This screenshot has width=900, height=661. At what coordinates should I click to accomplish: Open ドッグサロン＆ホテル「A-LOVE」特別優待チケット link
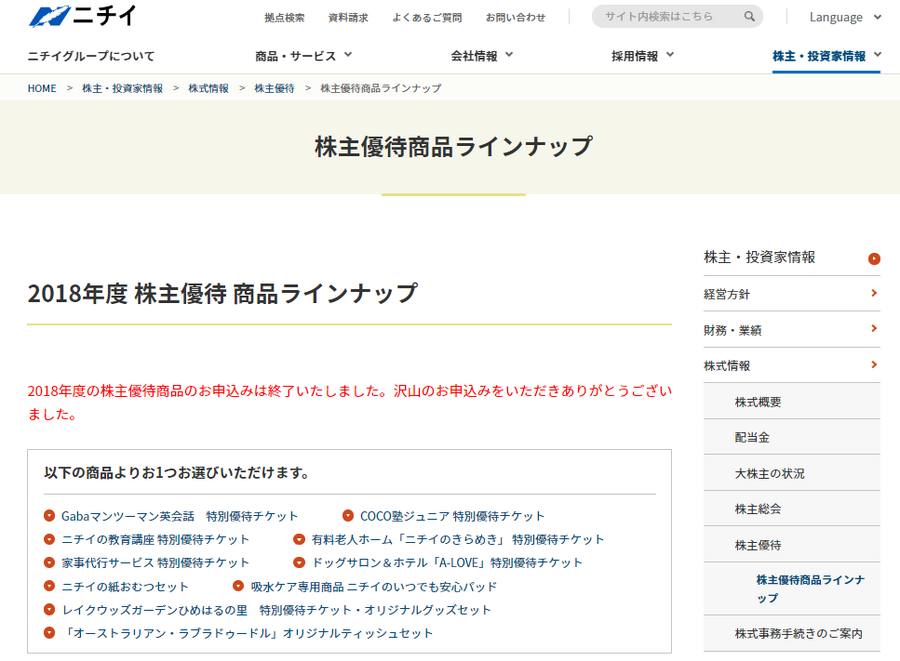pyautogui.click(x=447, y=563)
